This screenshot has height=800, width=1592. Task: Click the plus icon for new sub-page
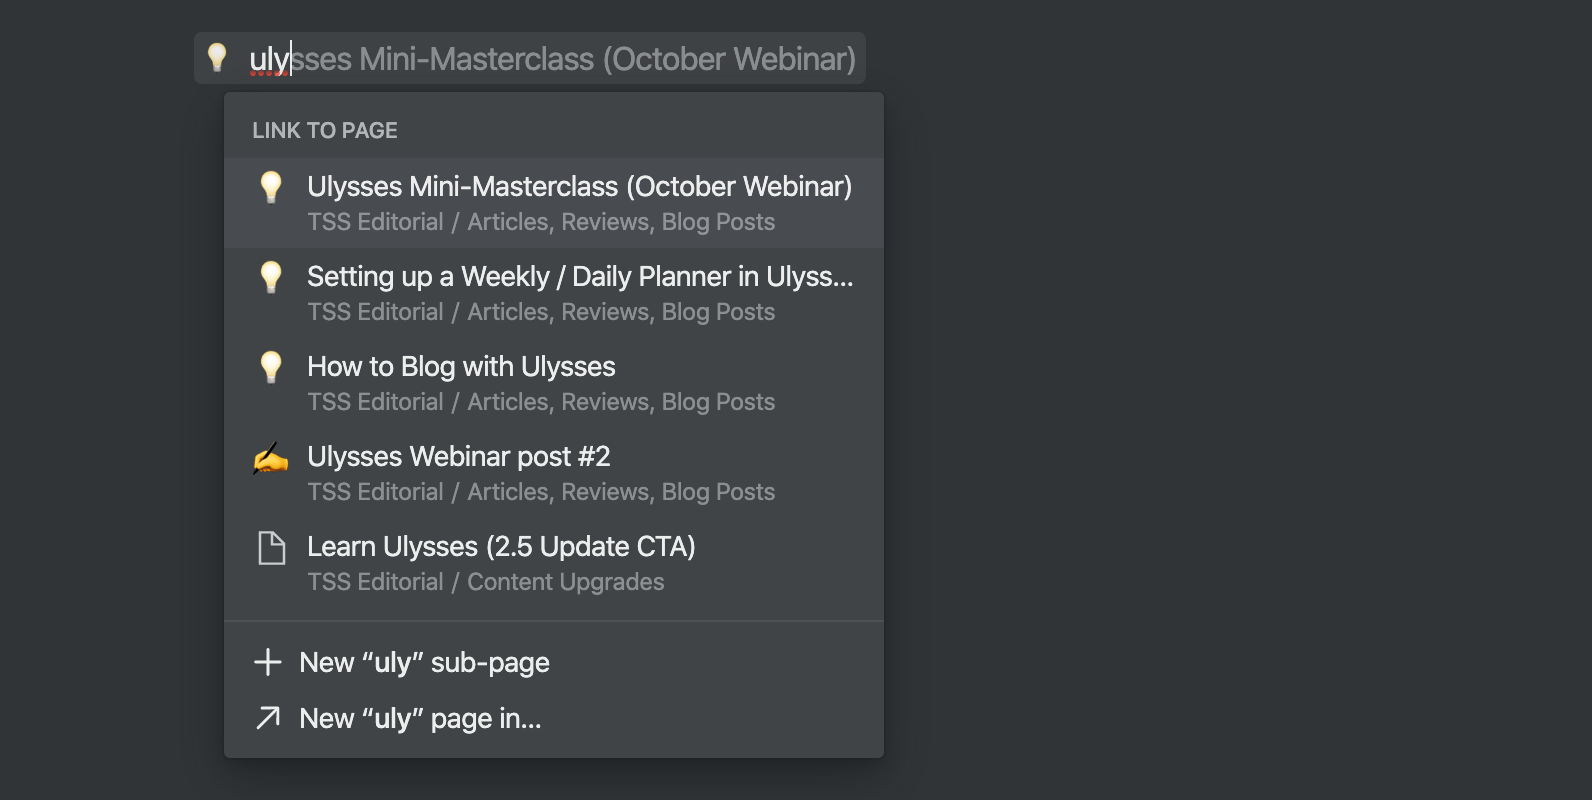(x=267, y=662)
